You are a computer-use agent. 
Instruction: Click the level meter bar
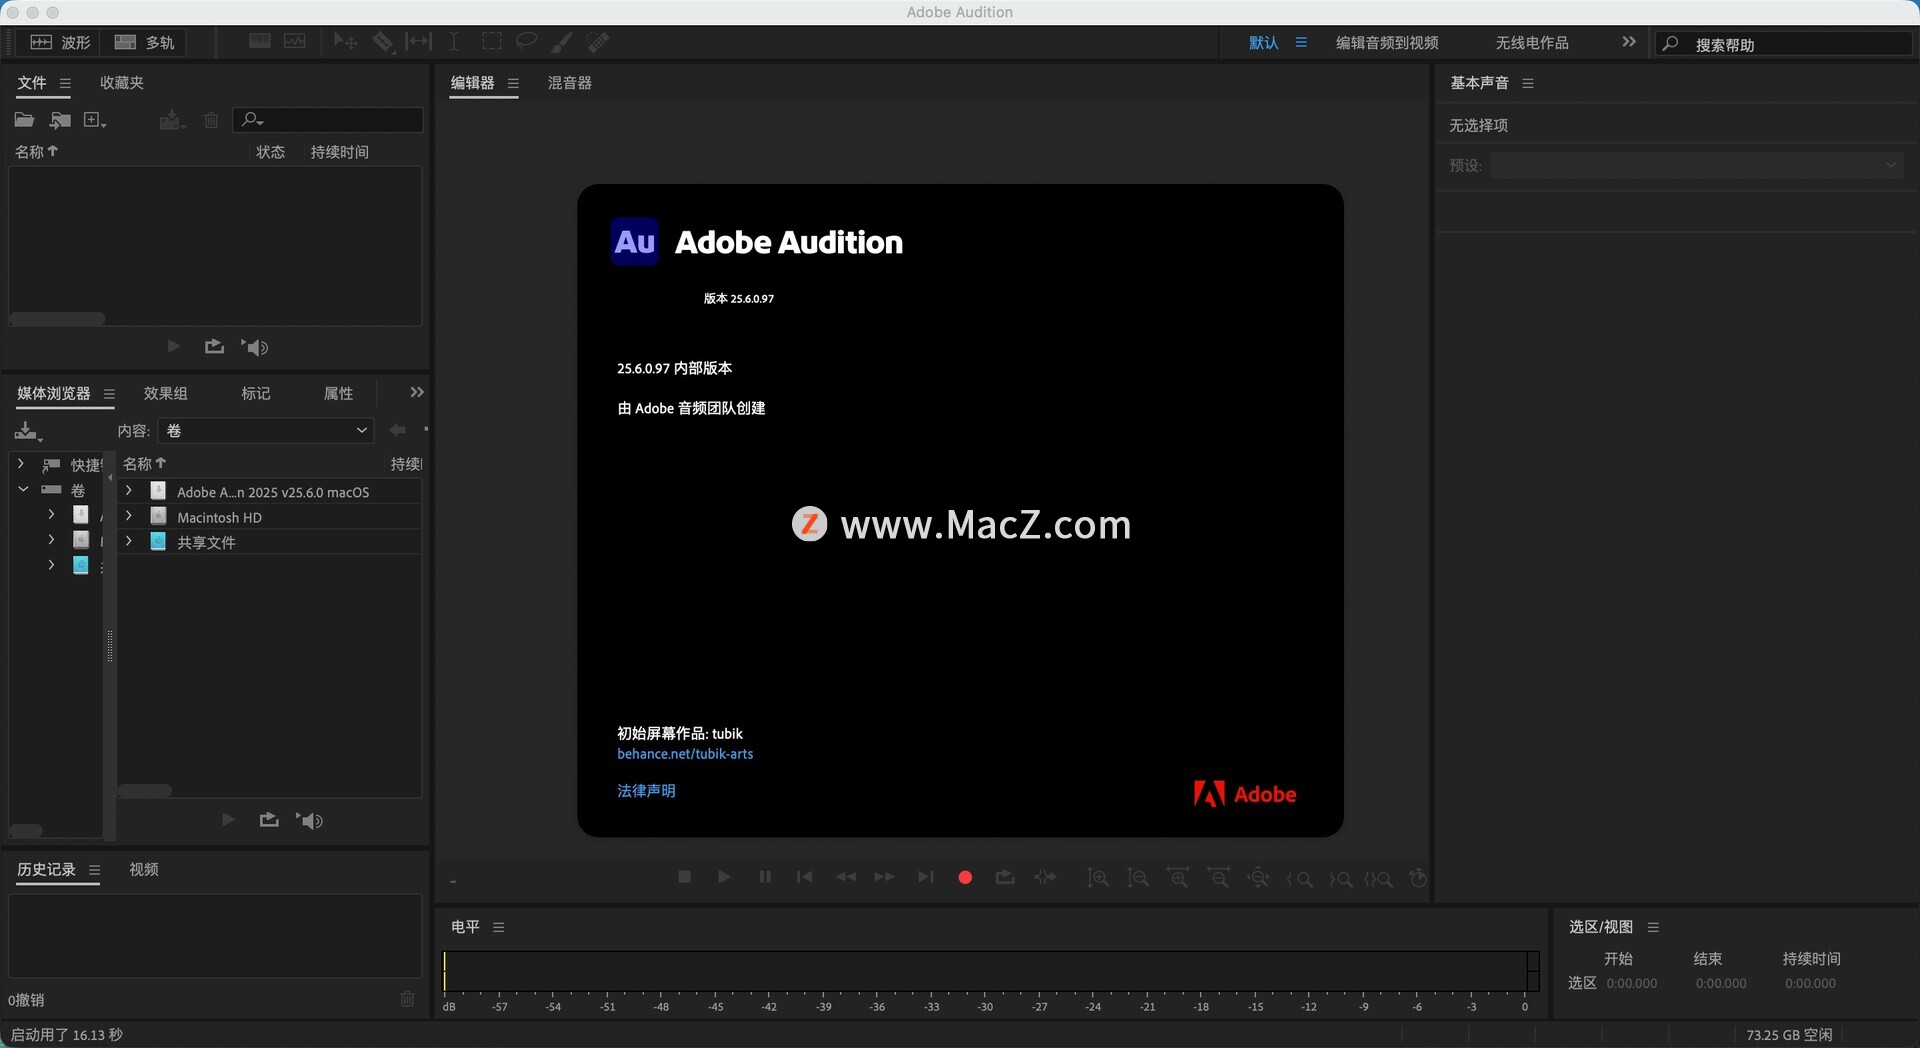985,971
